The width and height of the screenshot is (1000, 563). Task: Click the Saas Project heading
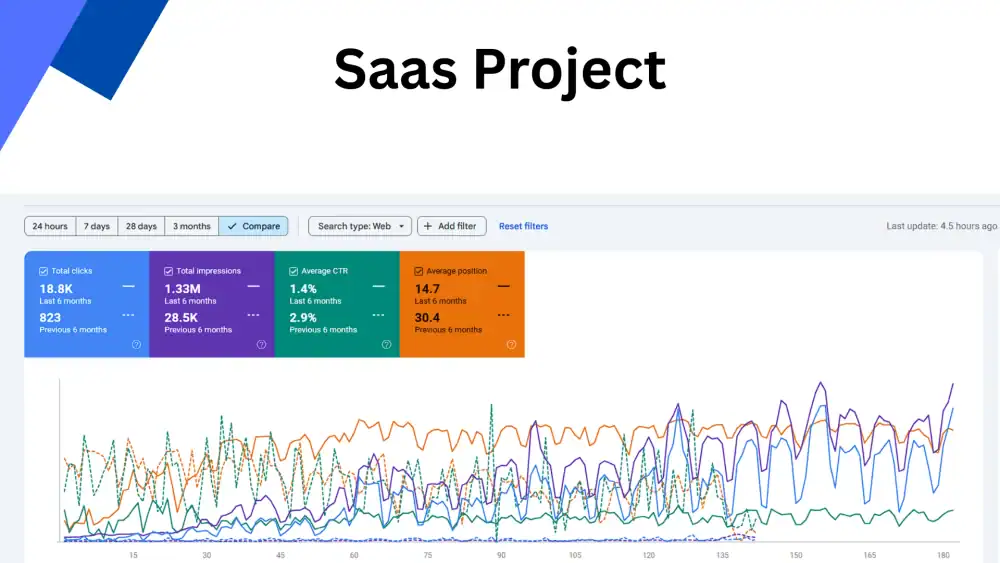(499, 70)
